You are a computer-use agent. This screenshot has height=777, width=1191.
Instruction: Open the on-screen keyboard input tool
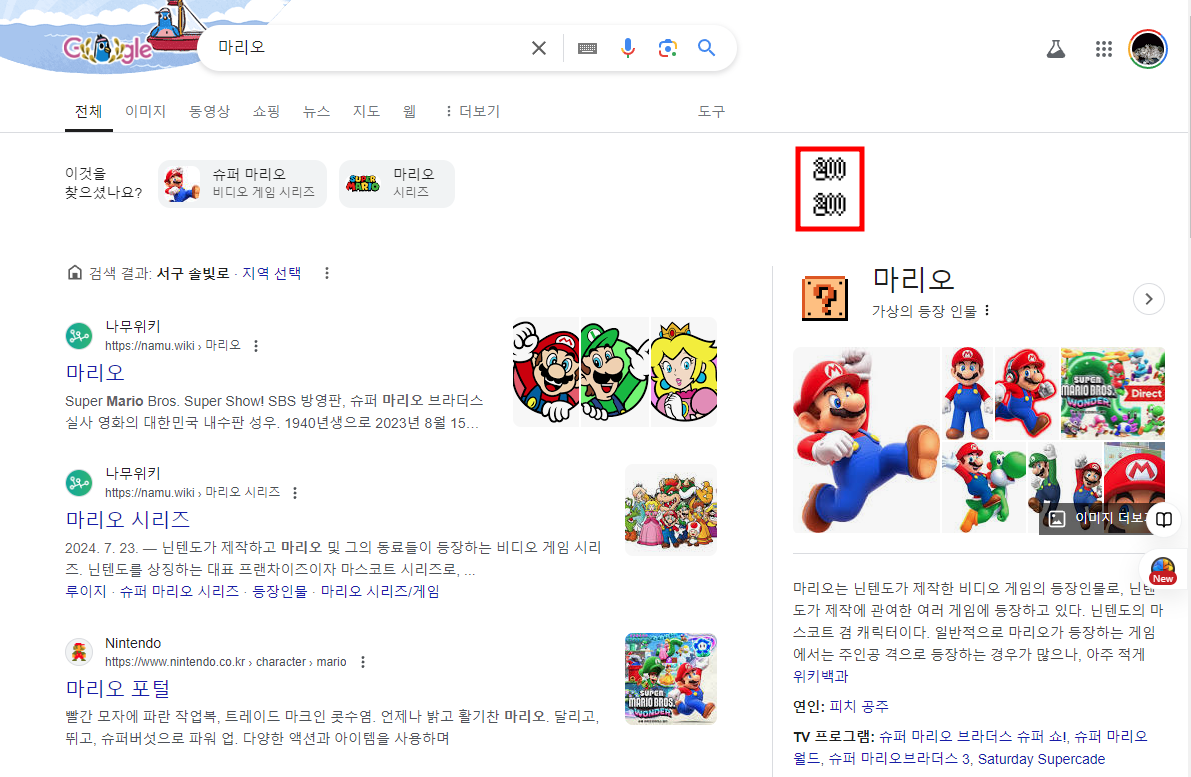coord(587,49)
